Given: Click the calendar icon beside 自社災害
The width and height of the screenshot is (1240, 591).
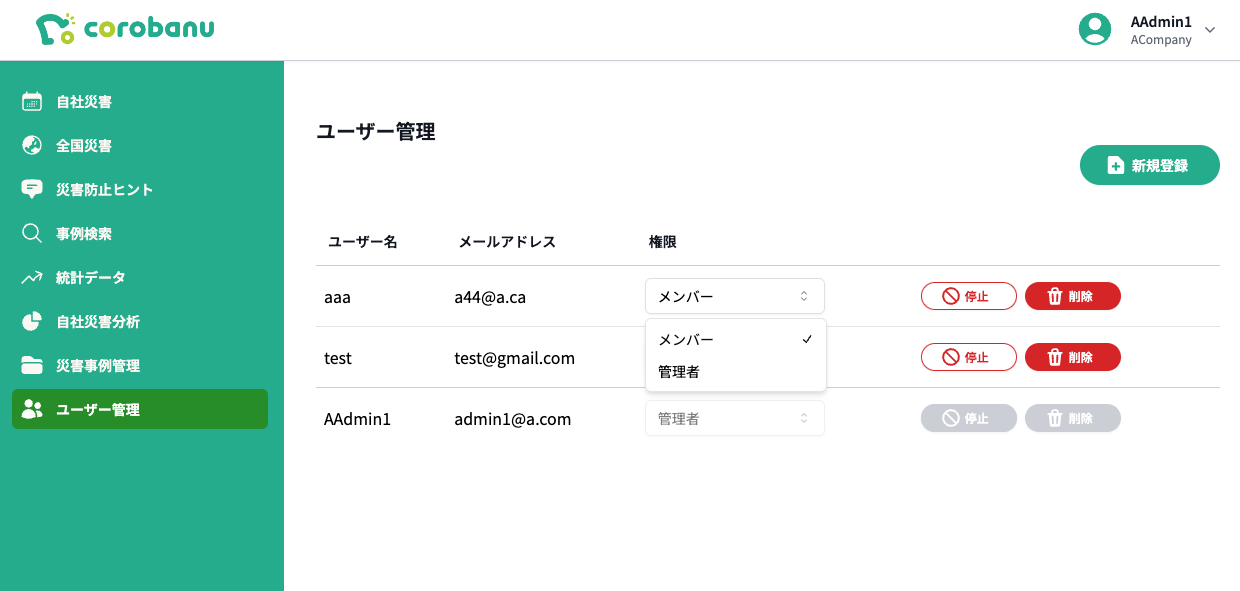Looking at the screenshot, I should point(32,101).
